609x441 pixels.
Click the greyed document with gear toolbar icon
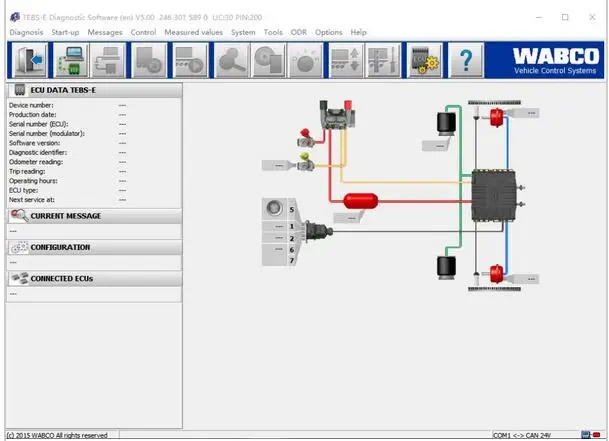(150, 60)
